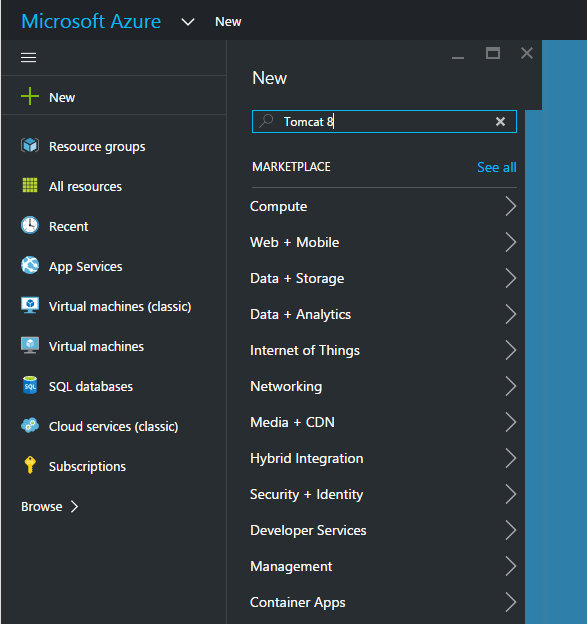The width and height of the screenshot is (587, 624).
Task: Expand the Microsoft Azure dropdown chevron
Action: click(x=188, y=22)
